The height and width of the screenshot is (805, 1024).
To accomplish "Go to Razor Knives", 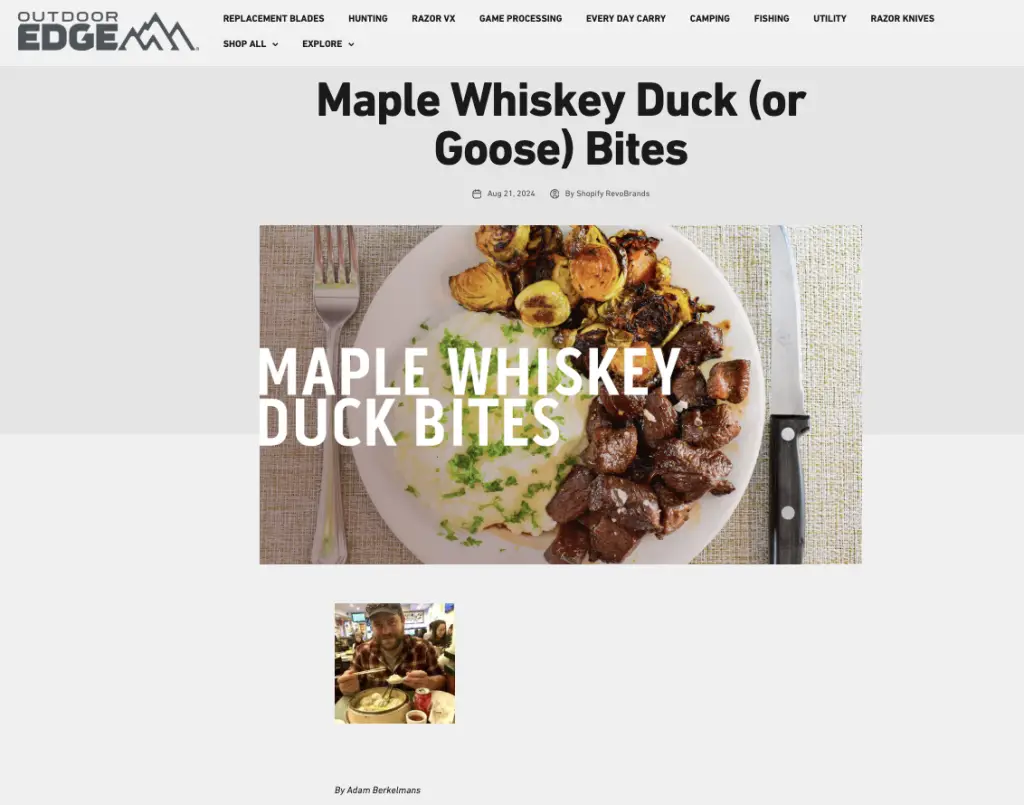I will [x=903, y=18].
